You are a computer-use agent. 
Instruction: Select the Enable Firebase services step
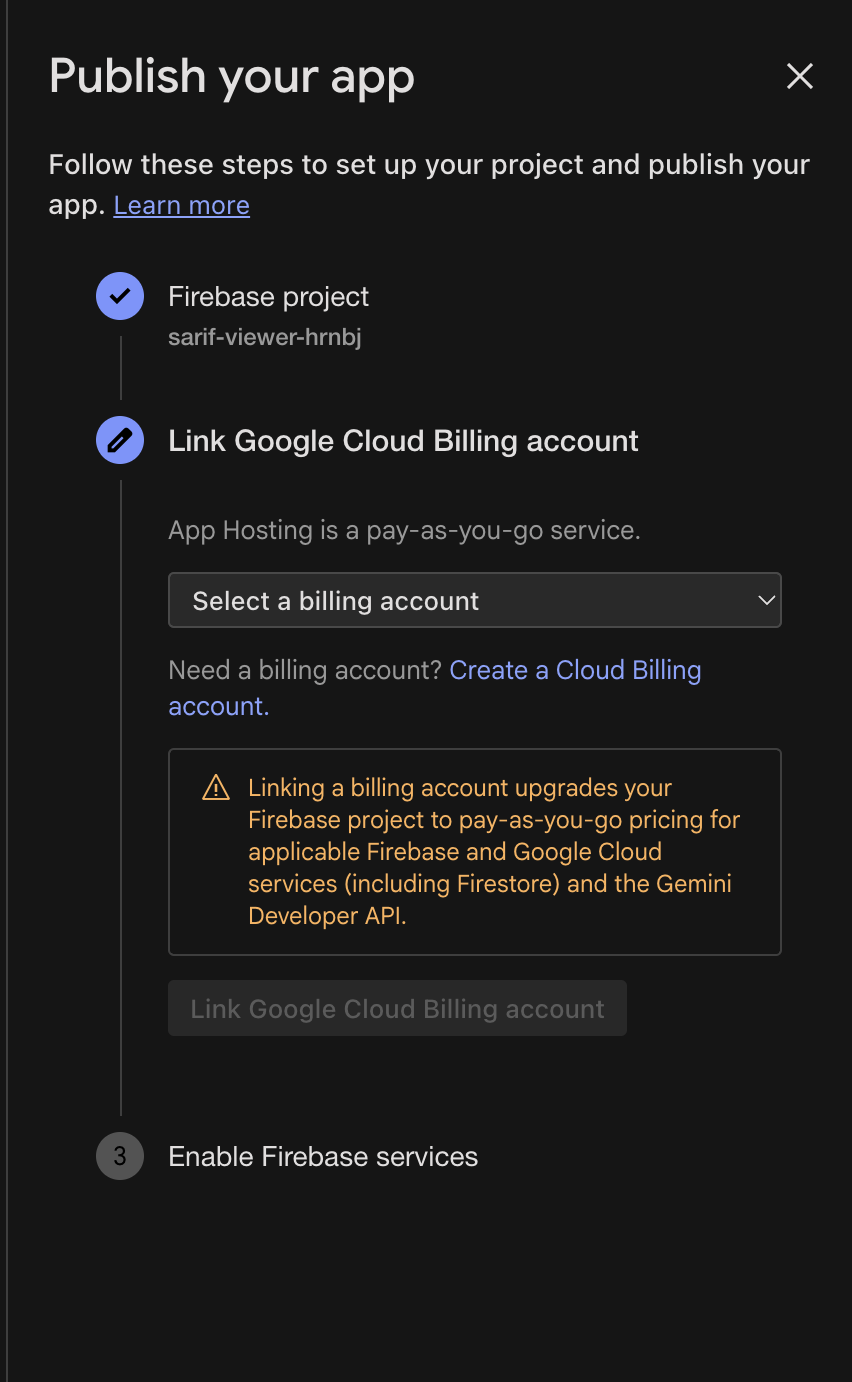point(323,1156)
